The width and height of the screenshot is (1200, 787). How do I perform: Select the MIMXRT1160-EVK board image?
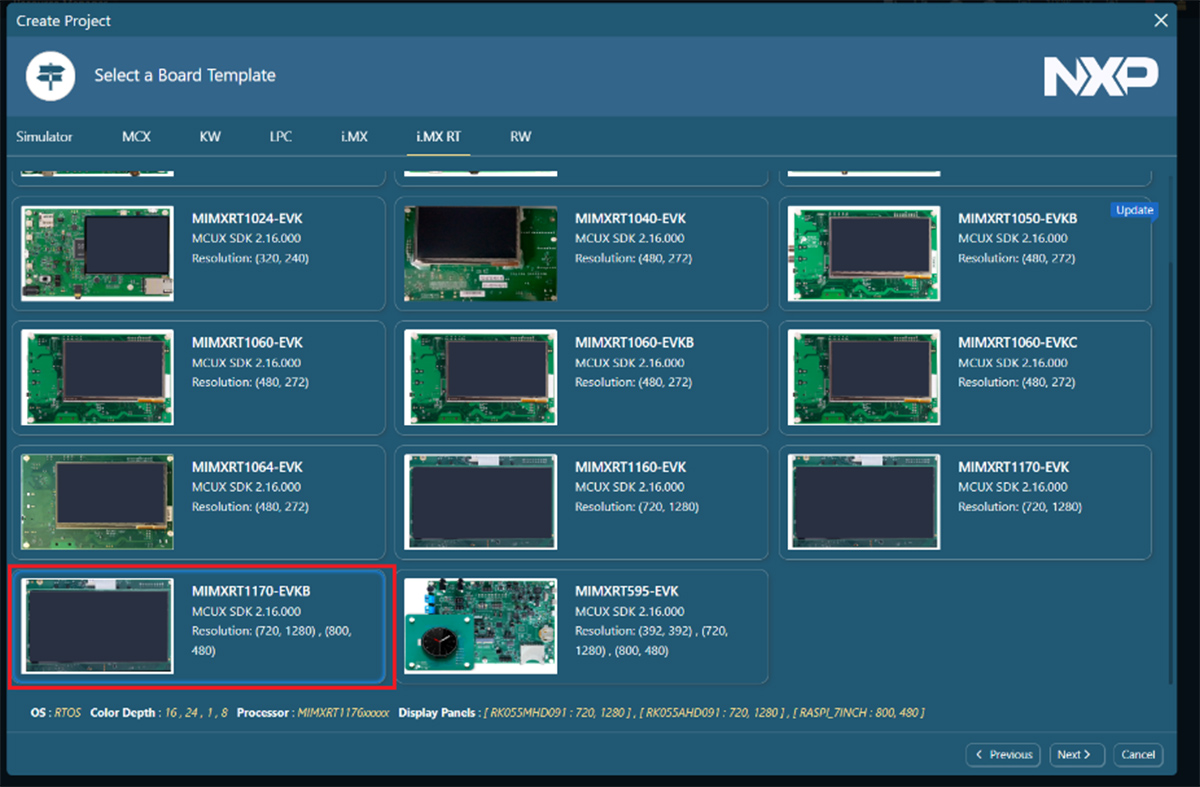pos(481,502)
